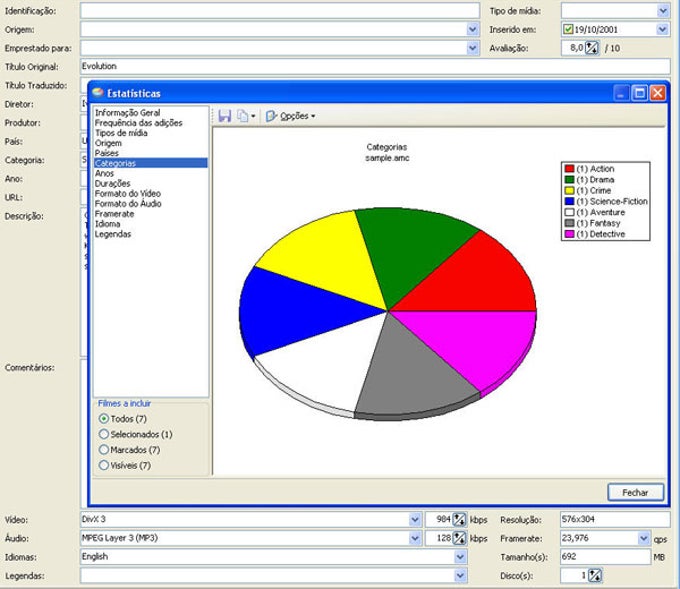The height and width of the screenshot is (589, 680).
Task: Choose the Marcados (7) radio option
Action: click(104, 450)
